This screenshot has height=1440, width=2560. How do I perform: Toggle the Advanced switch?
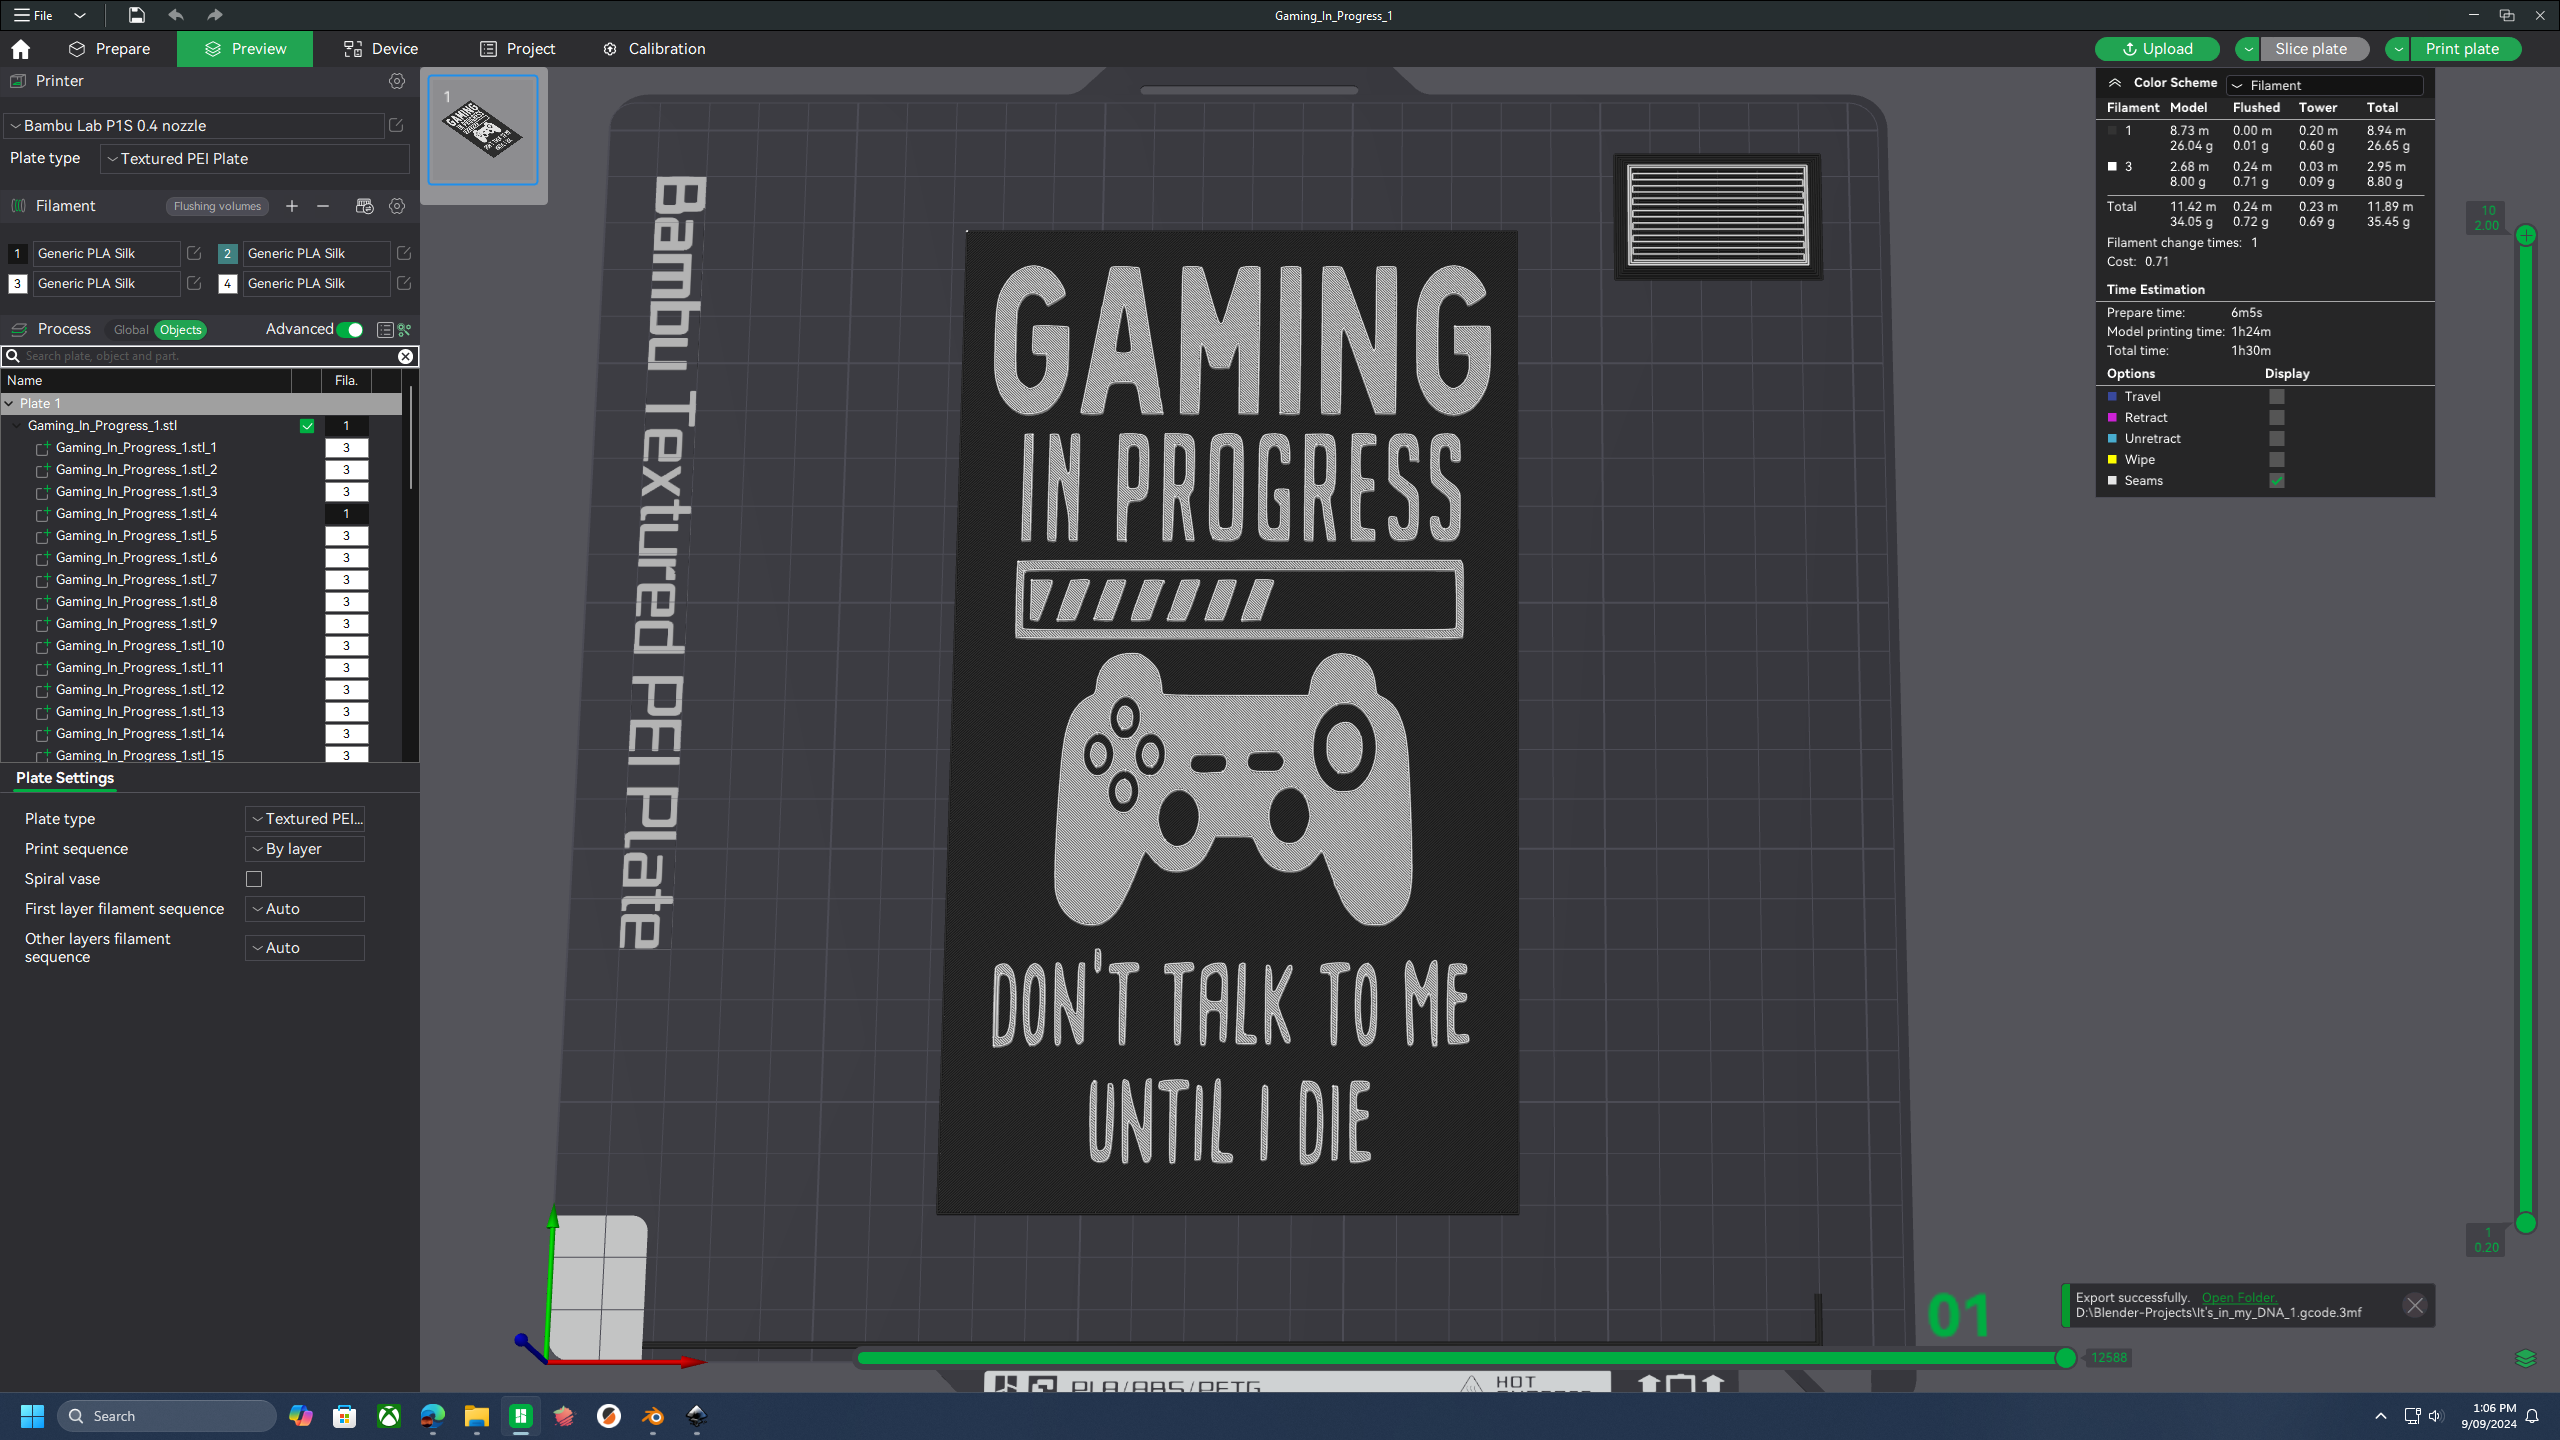click(349, 330)
